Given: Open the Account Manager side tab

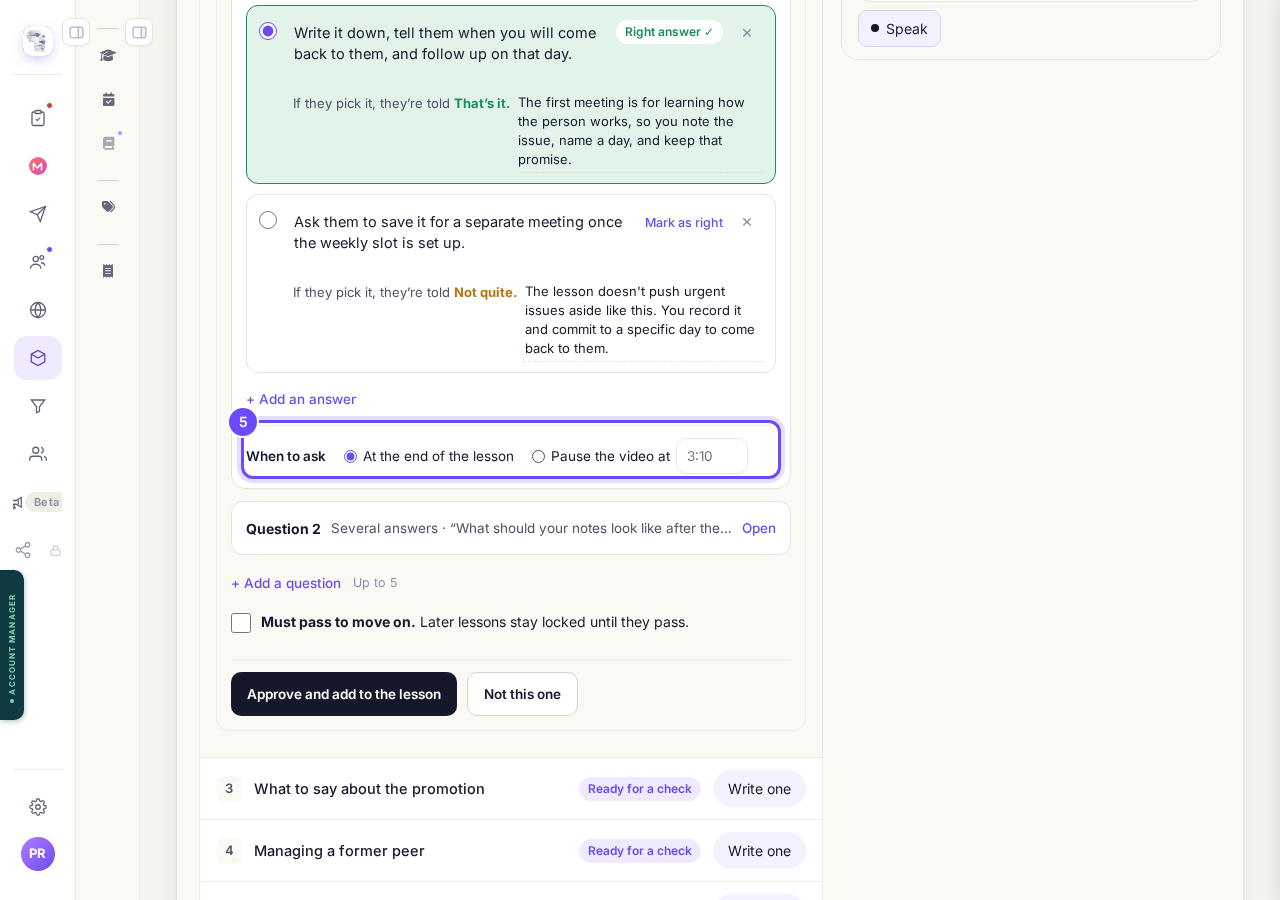Looking at the screenshot, I should coord(12,645).
